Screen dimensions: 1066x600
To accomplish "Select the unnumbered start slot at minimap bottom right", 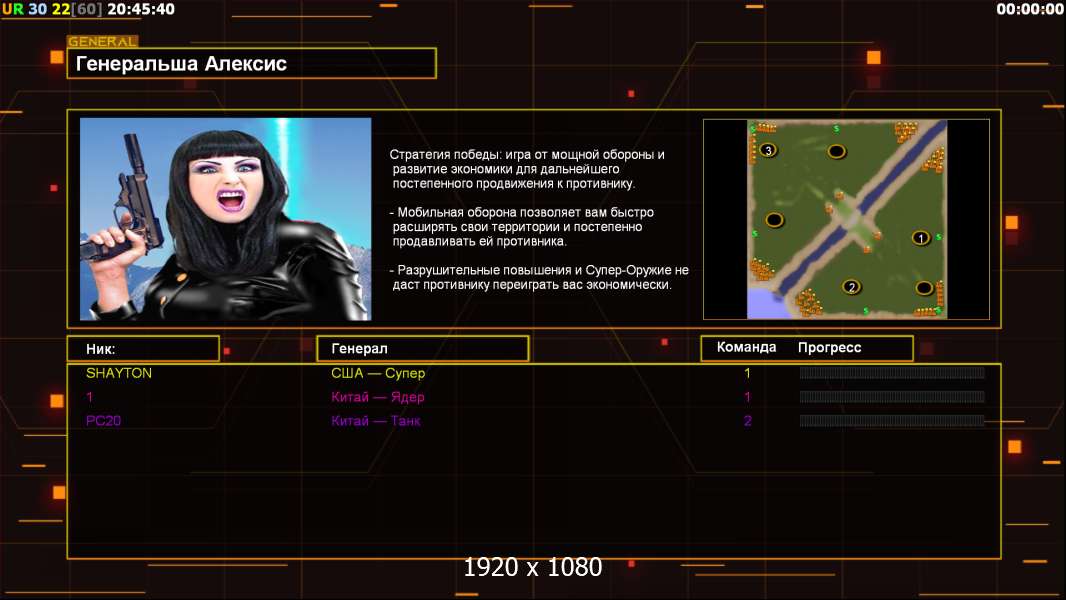I will click(x=924, y=288).
